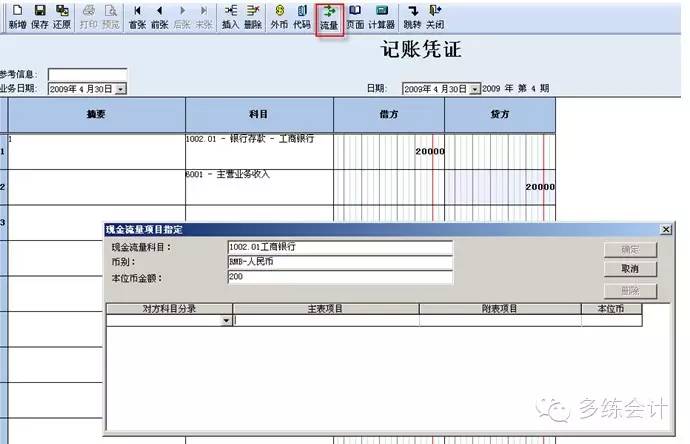Close the 现金流量项目指定 dialog

(666, 229)
